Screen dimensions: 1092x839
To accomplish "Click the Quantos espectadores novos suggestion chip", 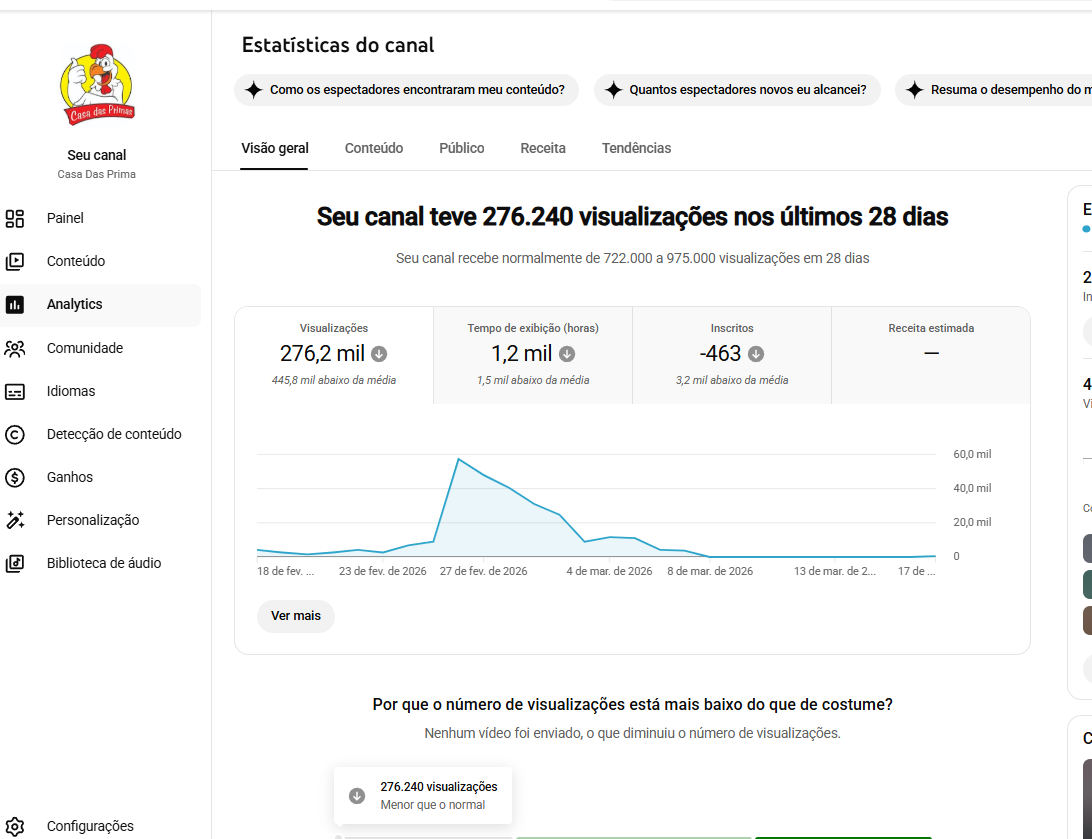I will 737,90.
